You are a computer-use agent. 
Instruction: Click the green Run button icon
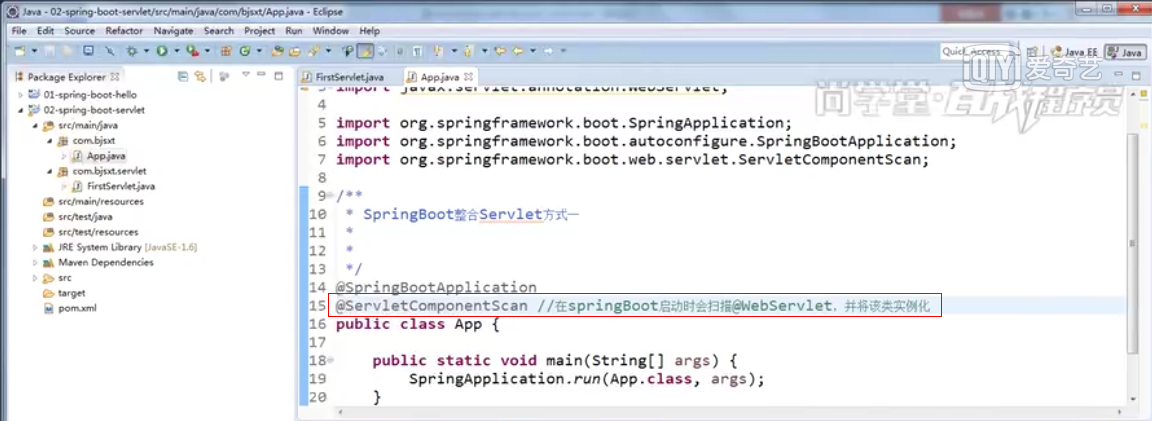tap(162, 51)
